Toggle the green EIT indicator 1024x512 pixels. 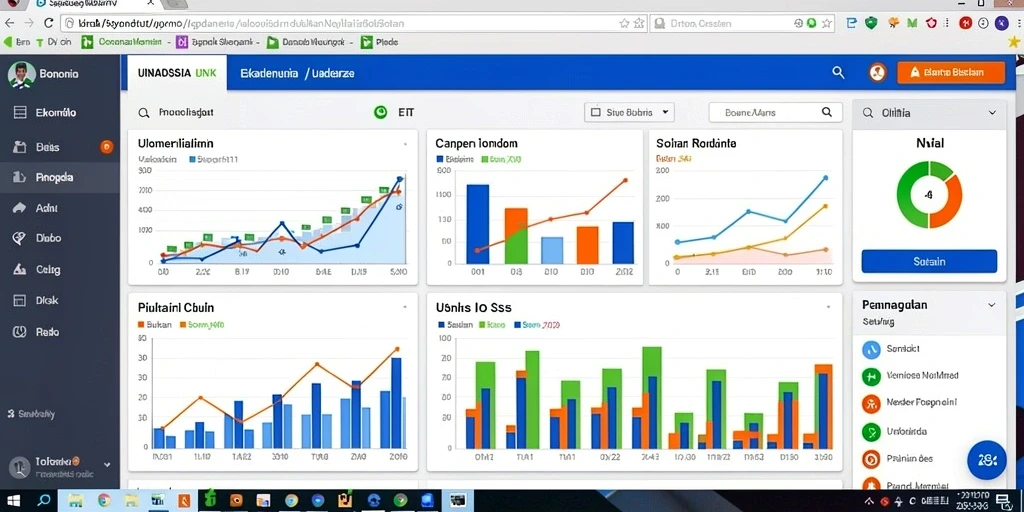380,112
